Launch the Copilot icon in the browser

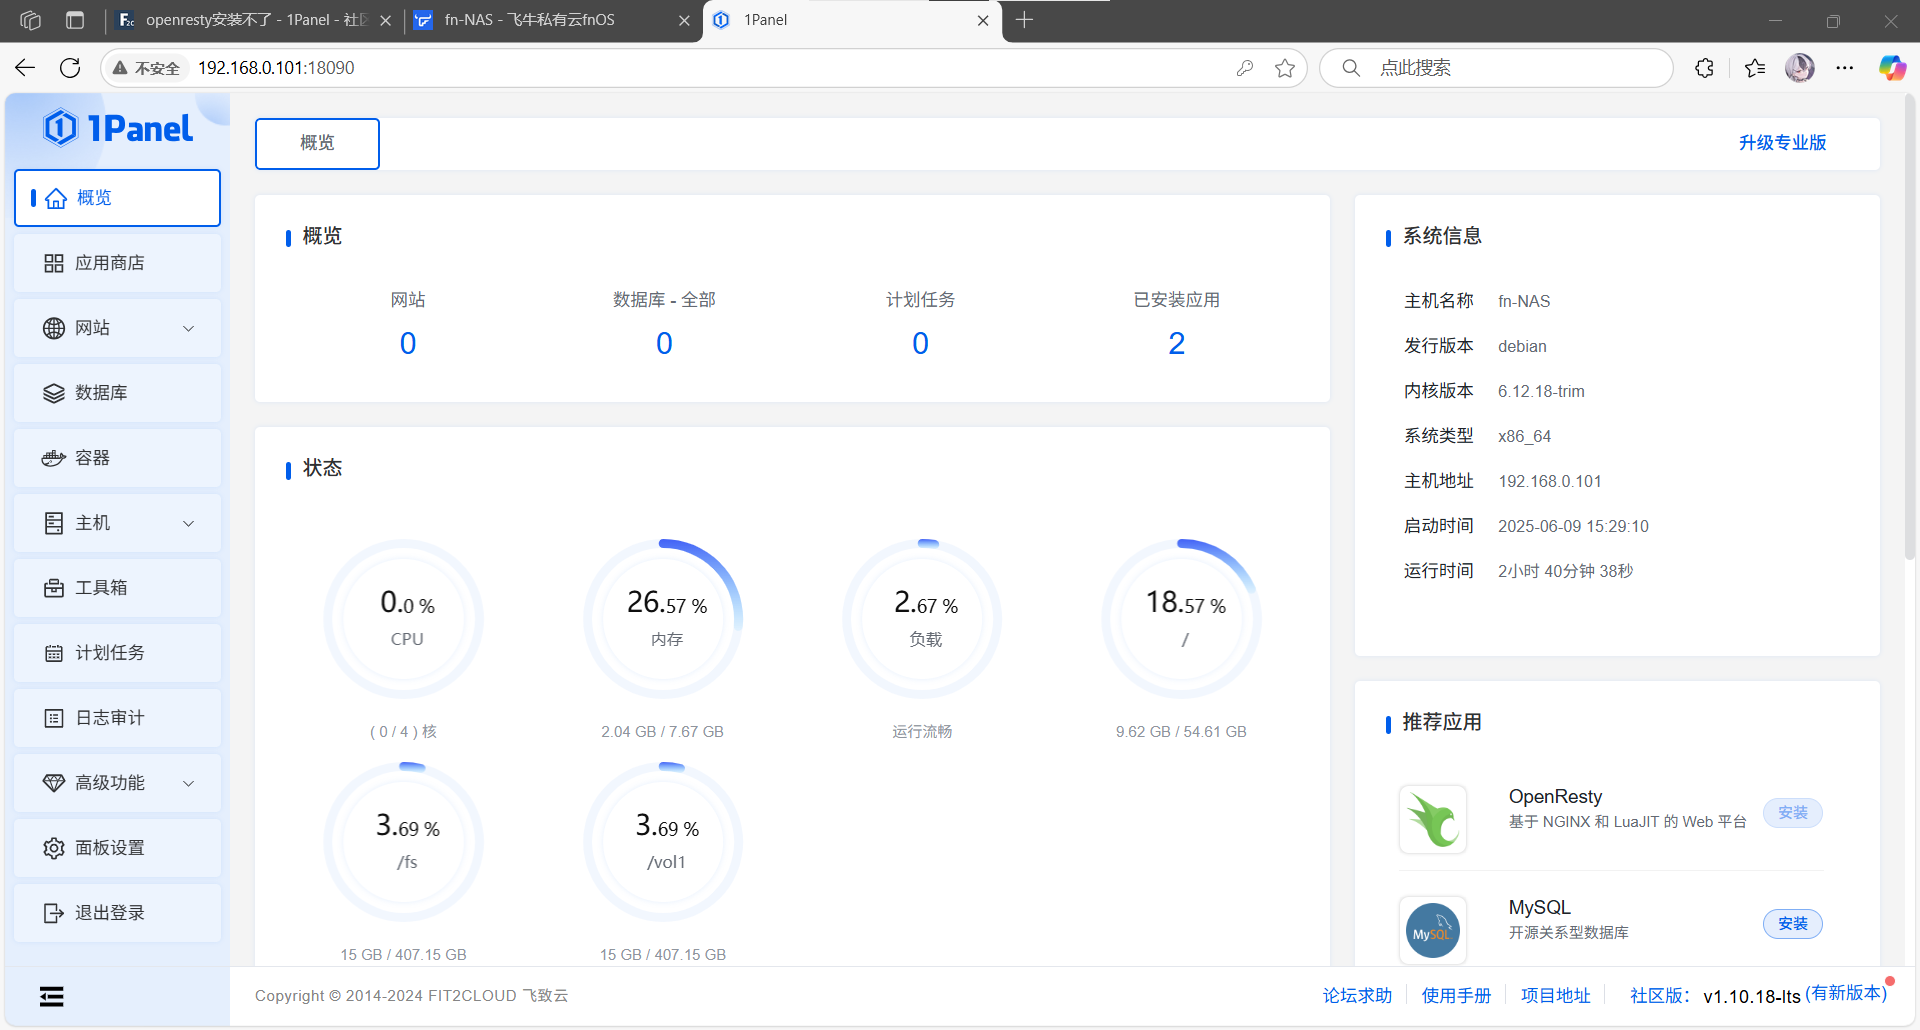1892,68
